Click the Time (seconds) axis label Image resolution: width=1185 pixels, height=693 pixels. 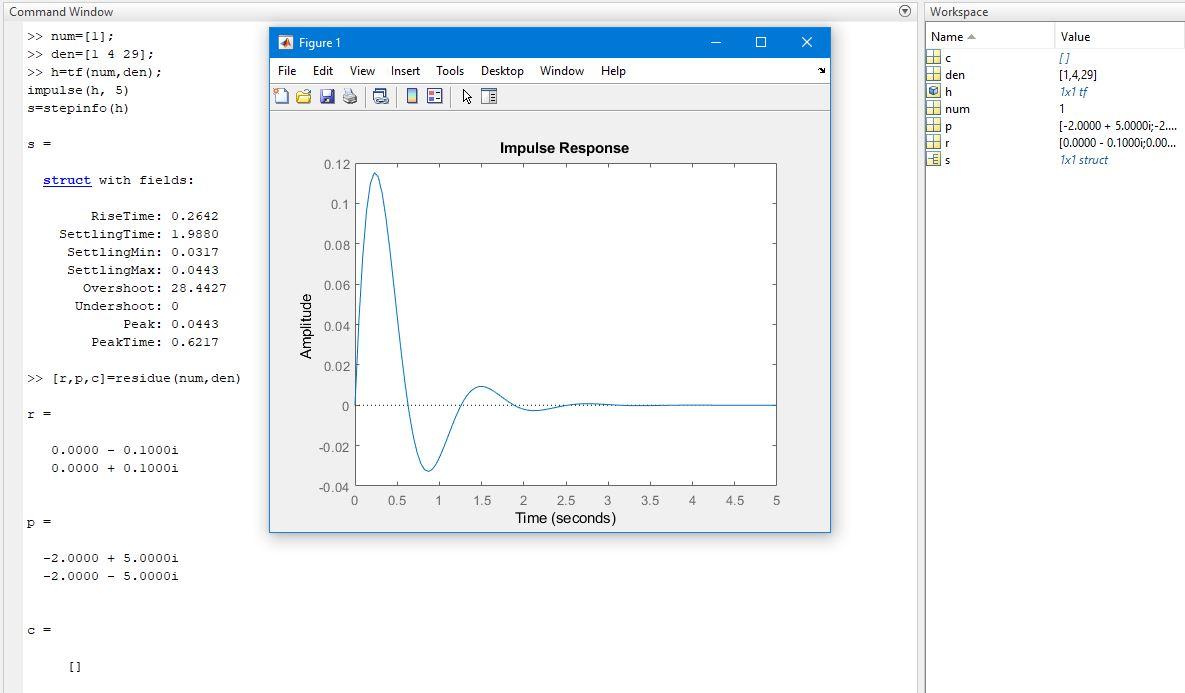[565, 518]
